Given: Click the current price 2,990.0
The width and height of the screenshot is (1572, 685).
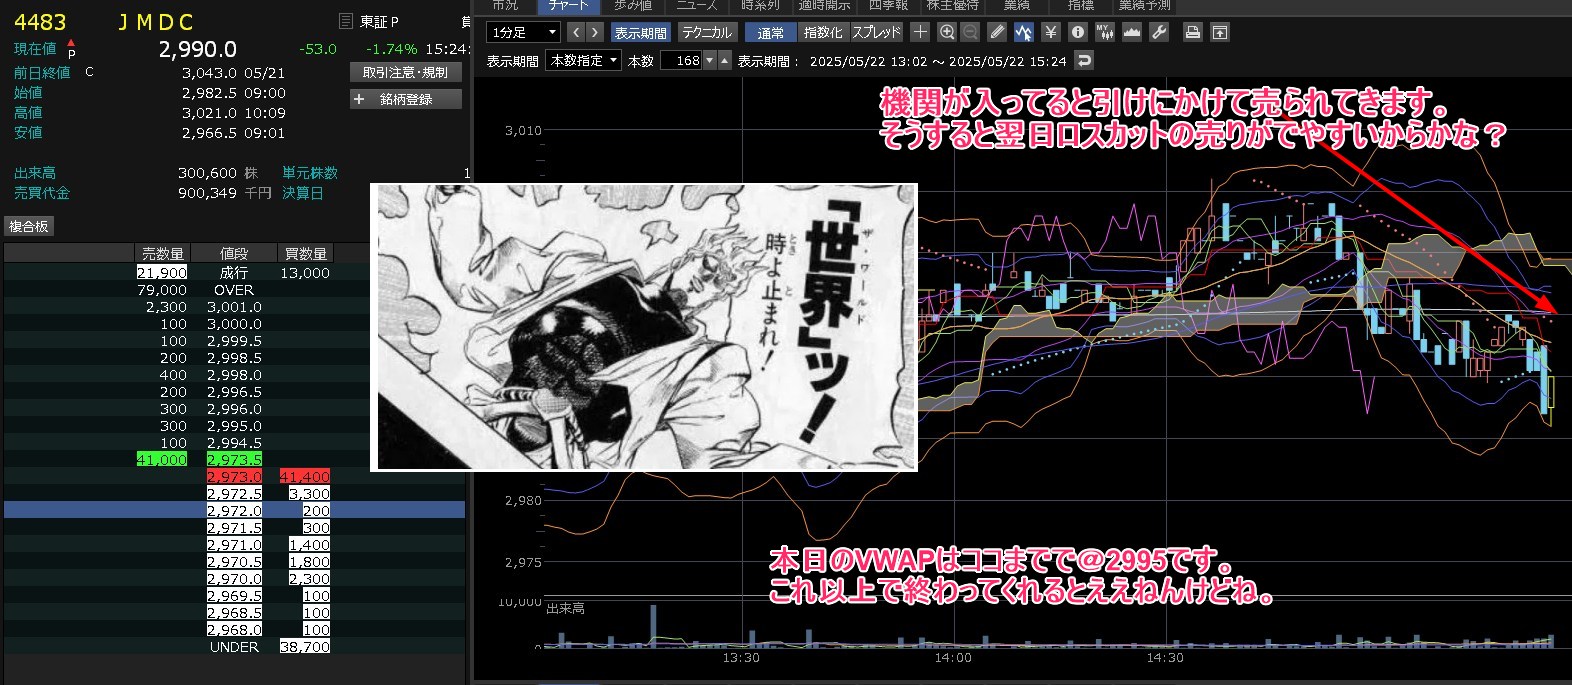Looking at the screenshot, I should 198,49.
